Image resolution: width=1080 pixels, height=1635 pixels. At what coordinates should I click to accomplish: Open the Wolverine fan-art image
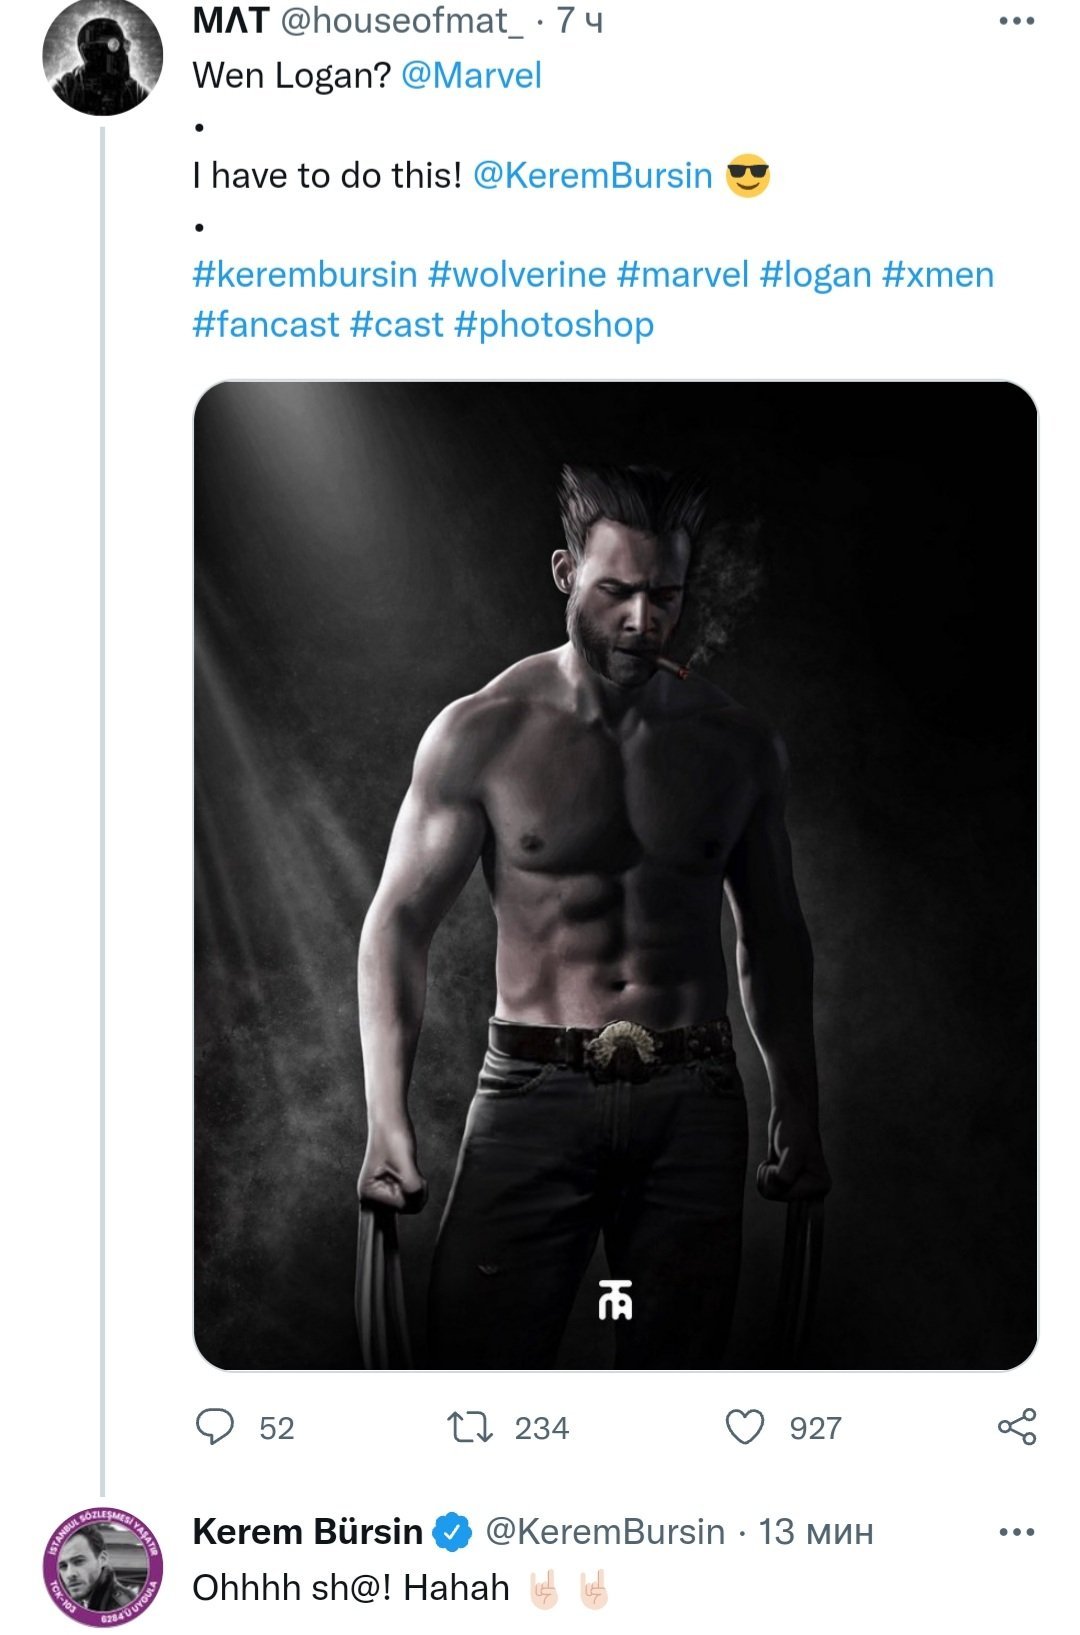point(615,875)
